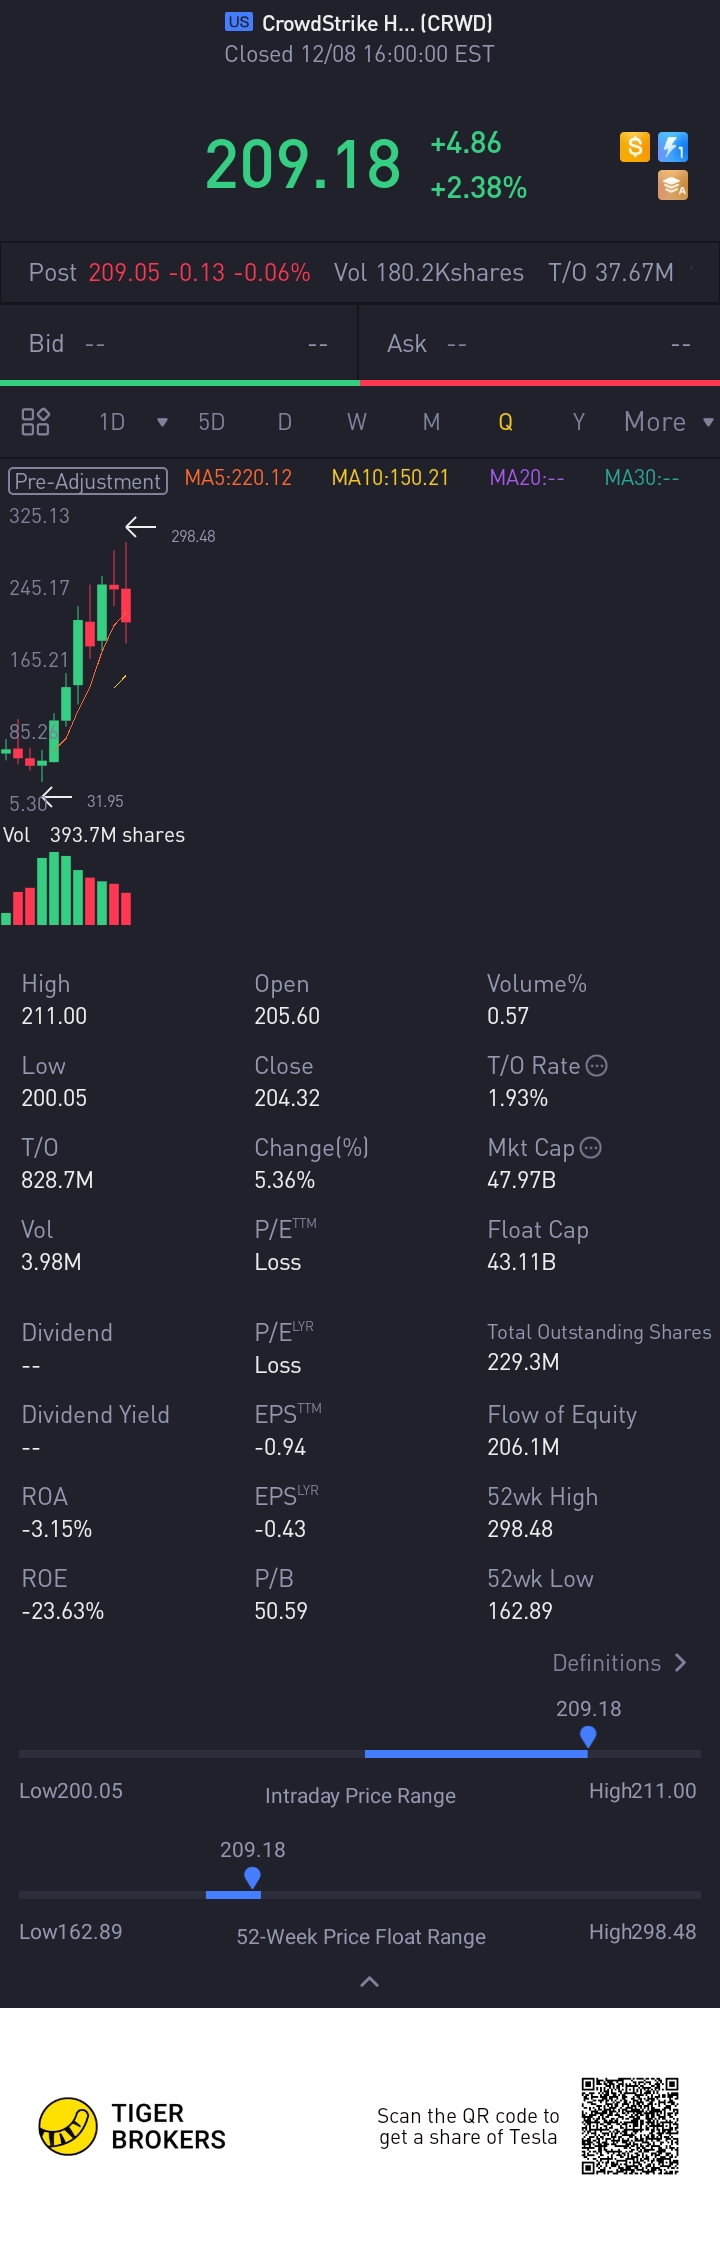Tap the blue lightning bolt badge

[x=673, y=148]
